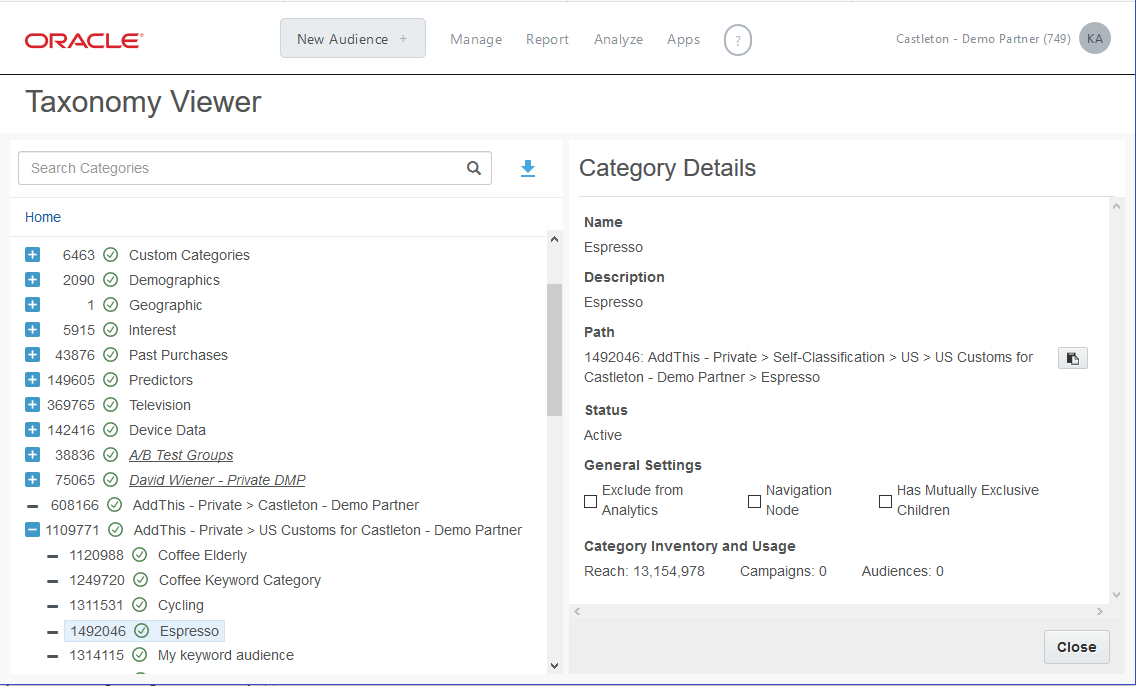
Task: Open the A/B Test Groups category
Action: (x=181, y=455)
